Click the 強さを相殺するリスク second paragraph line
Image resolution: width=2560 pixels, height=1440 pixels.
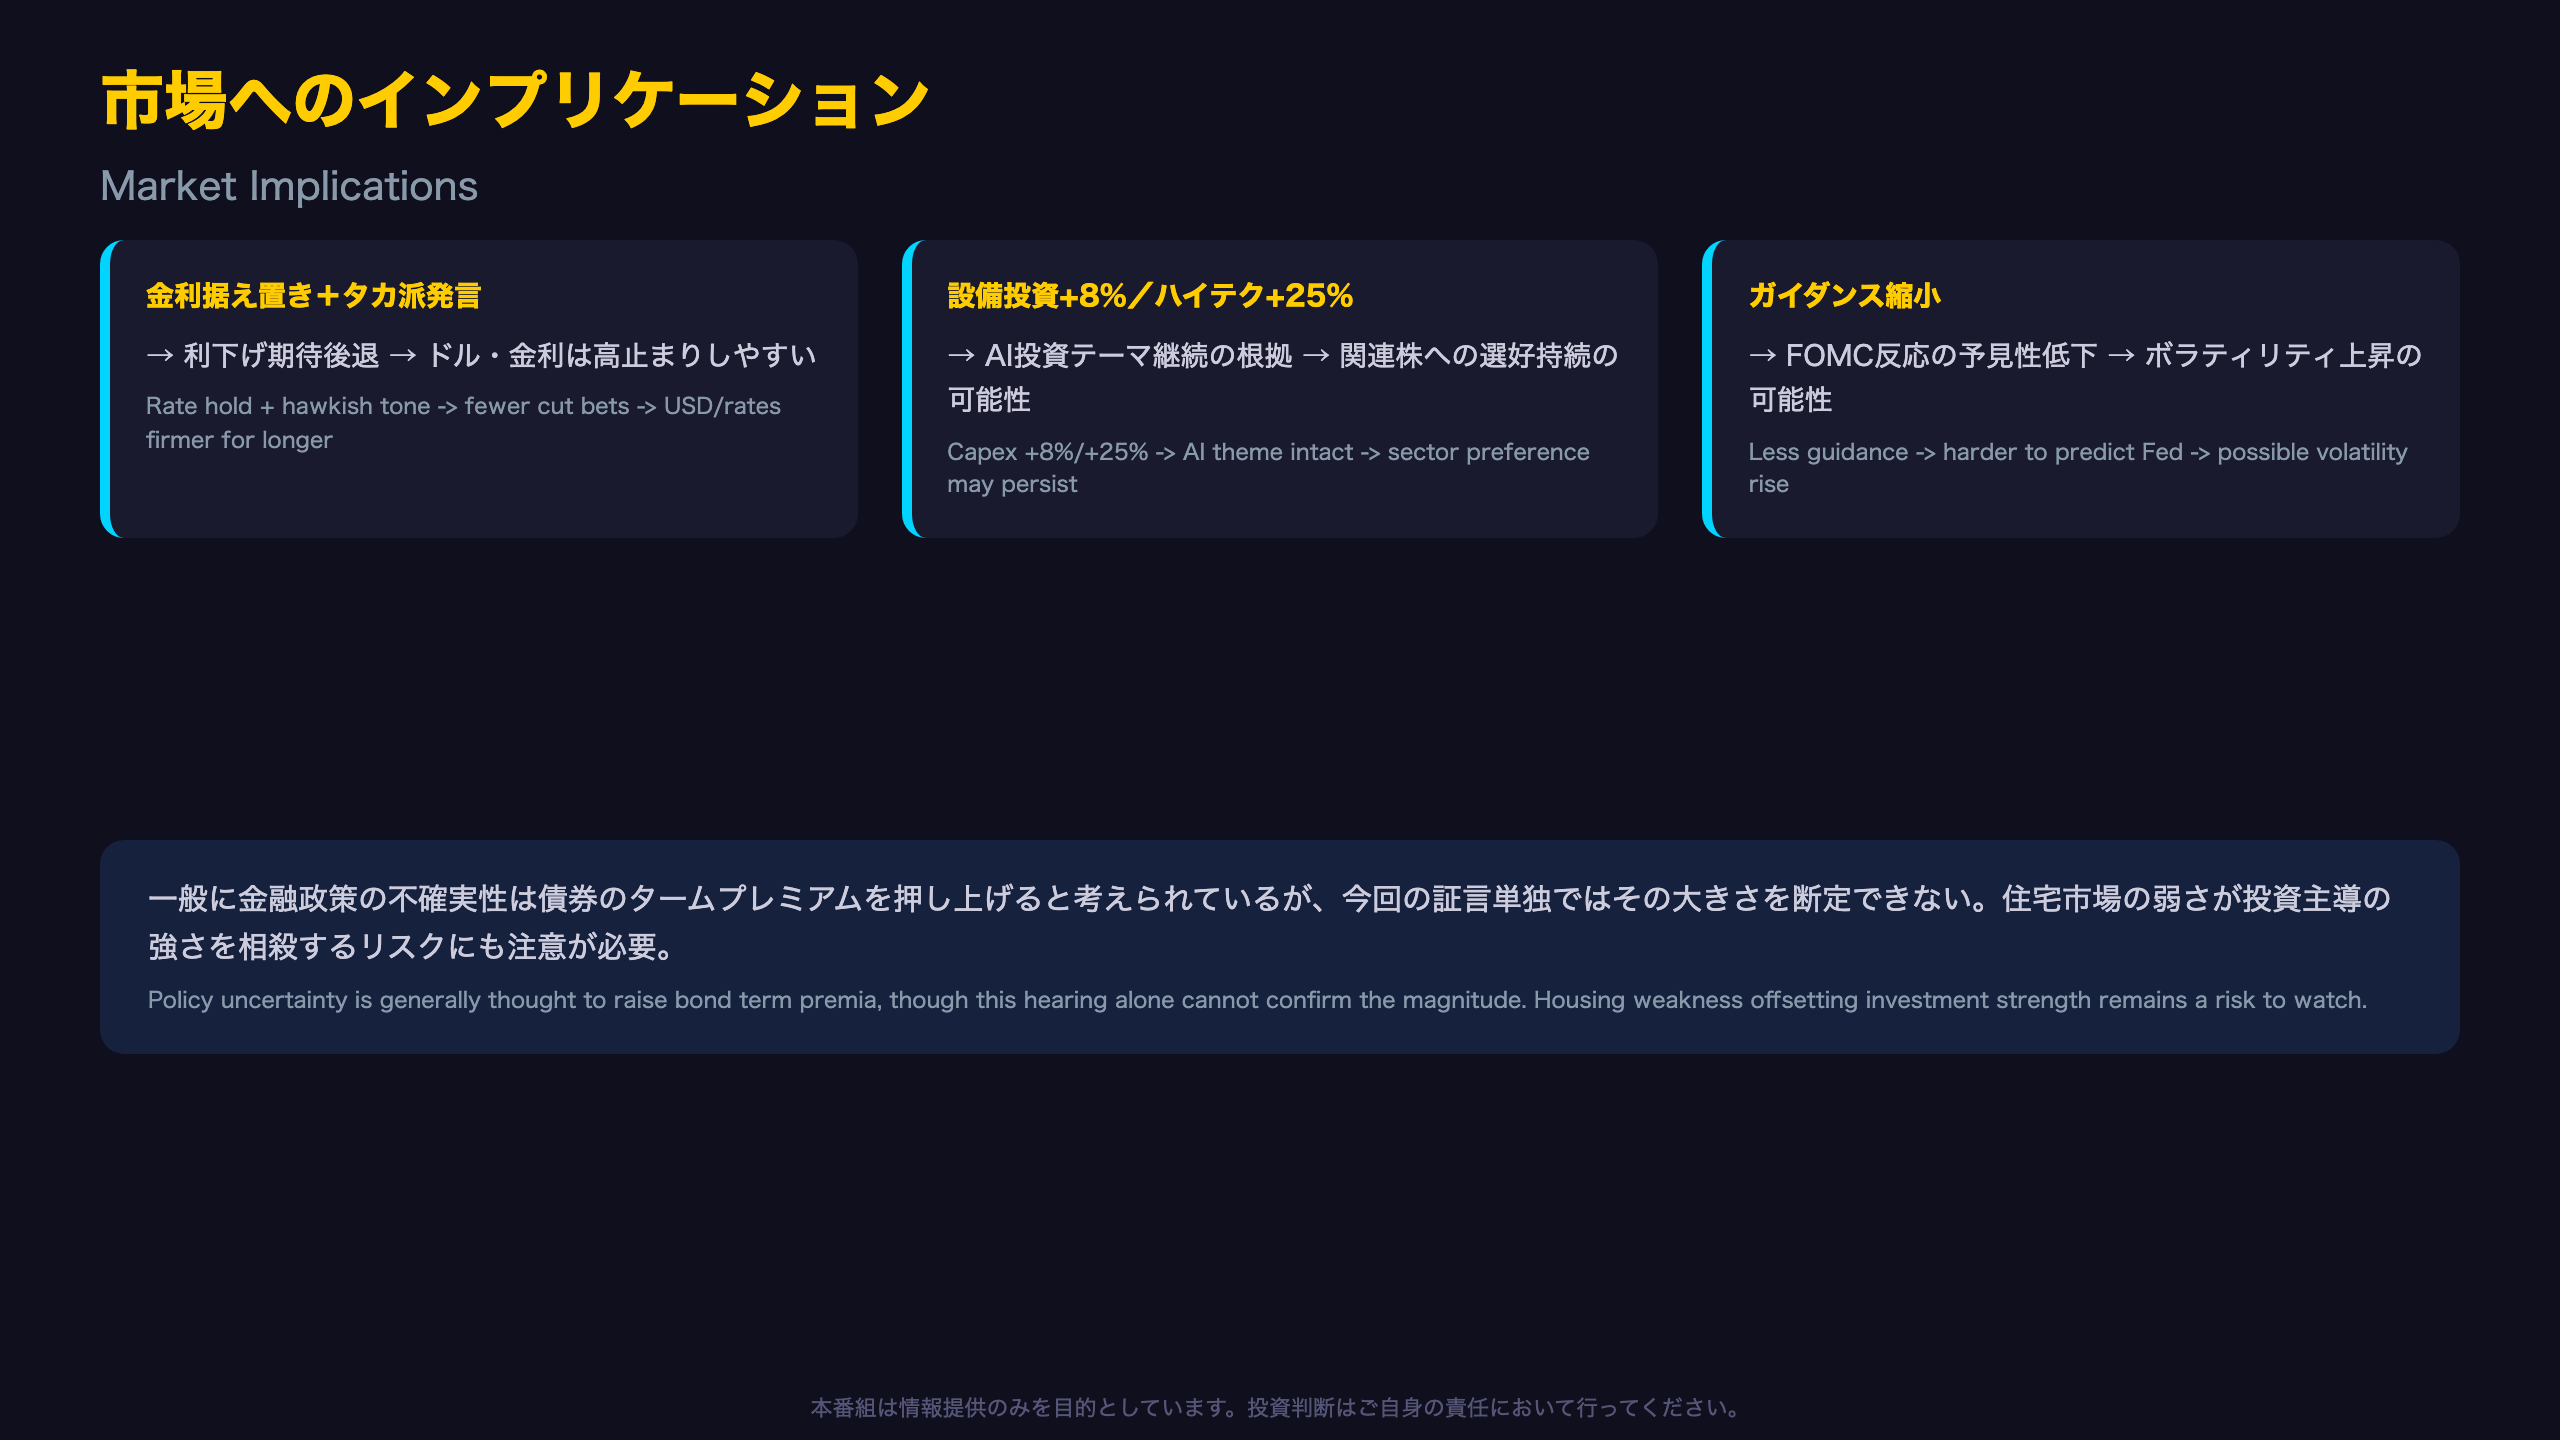(x=411, y=946)
